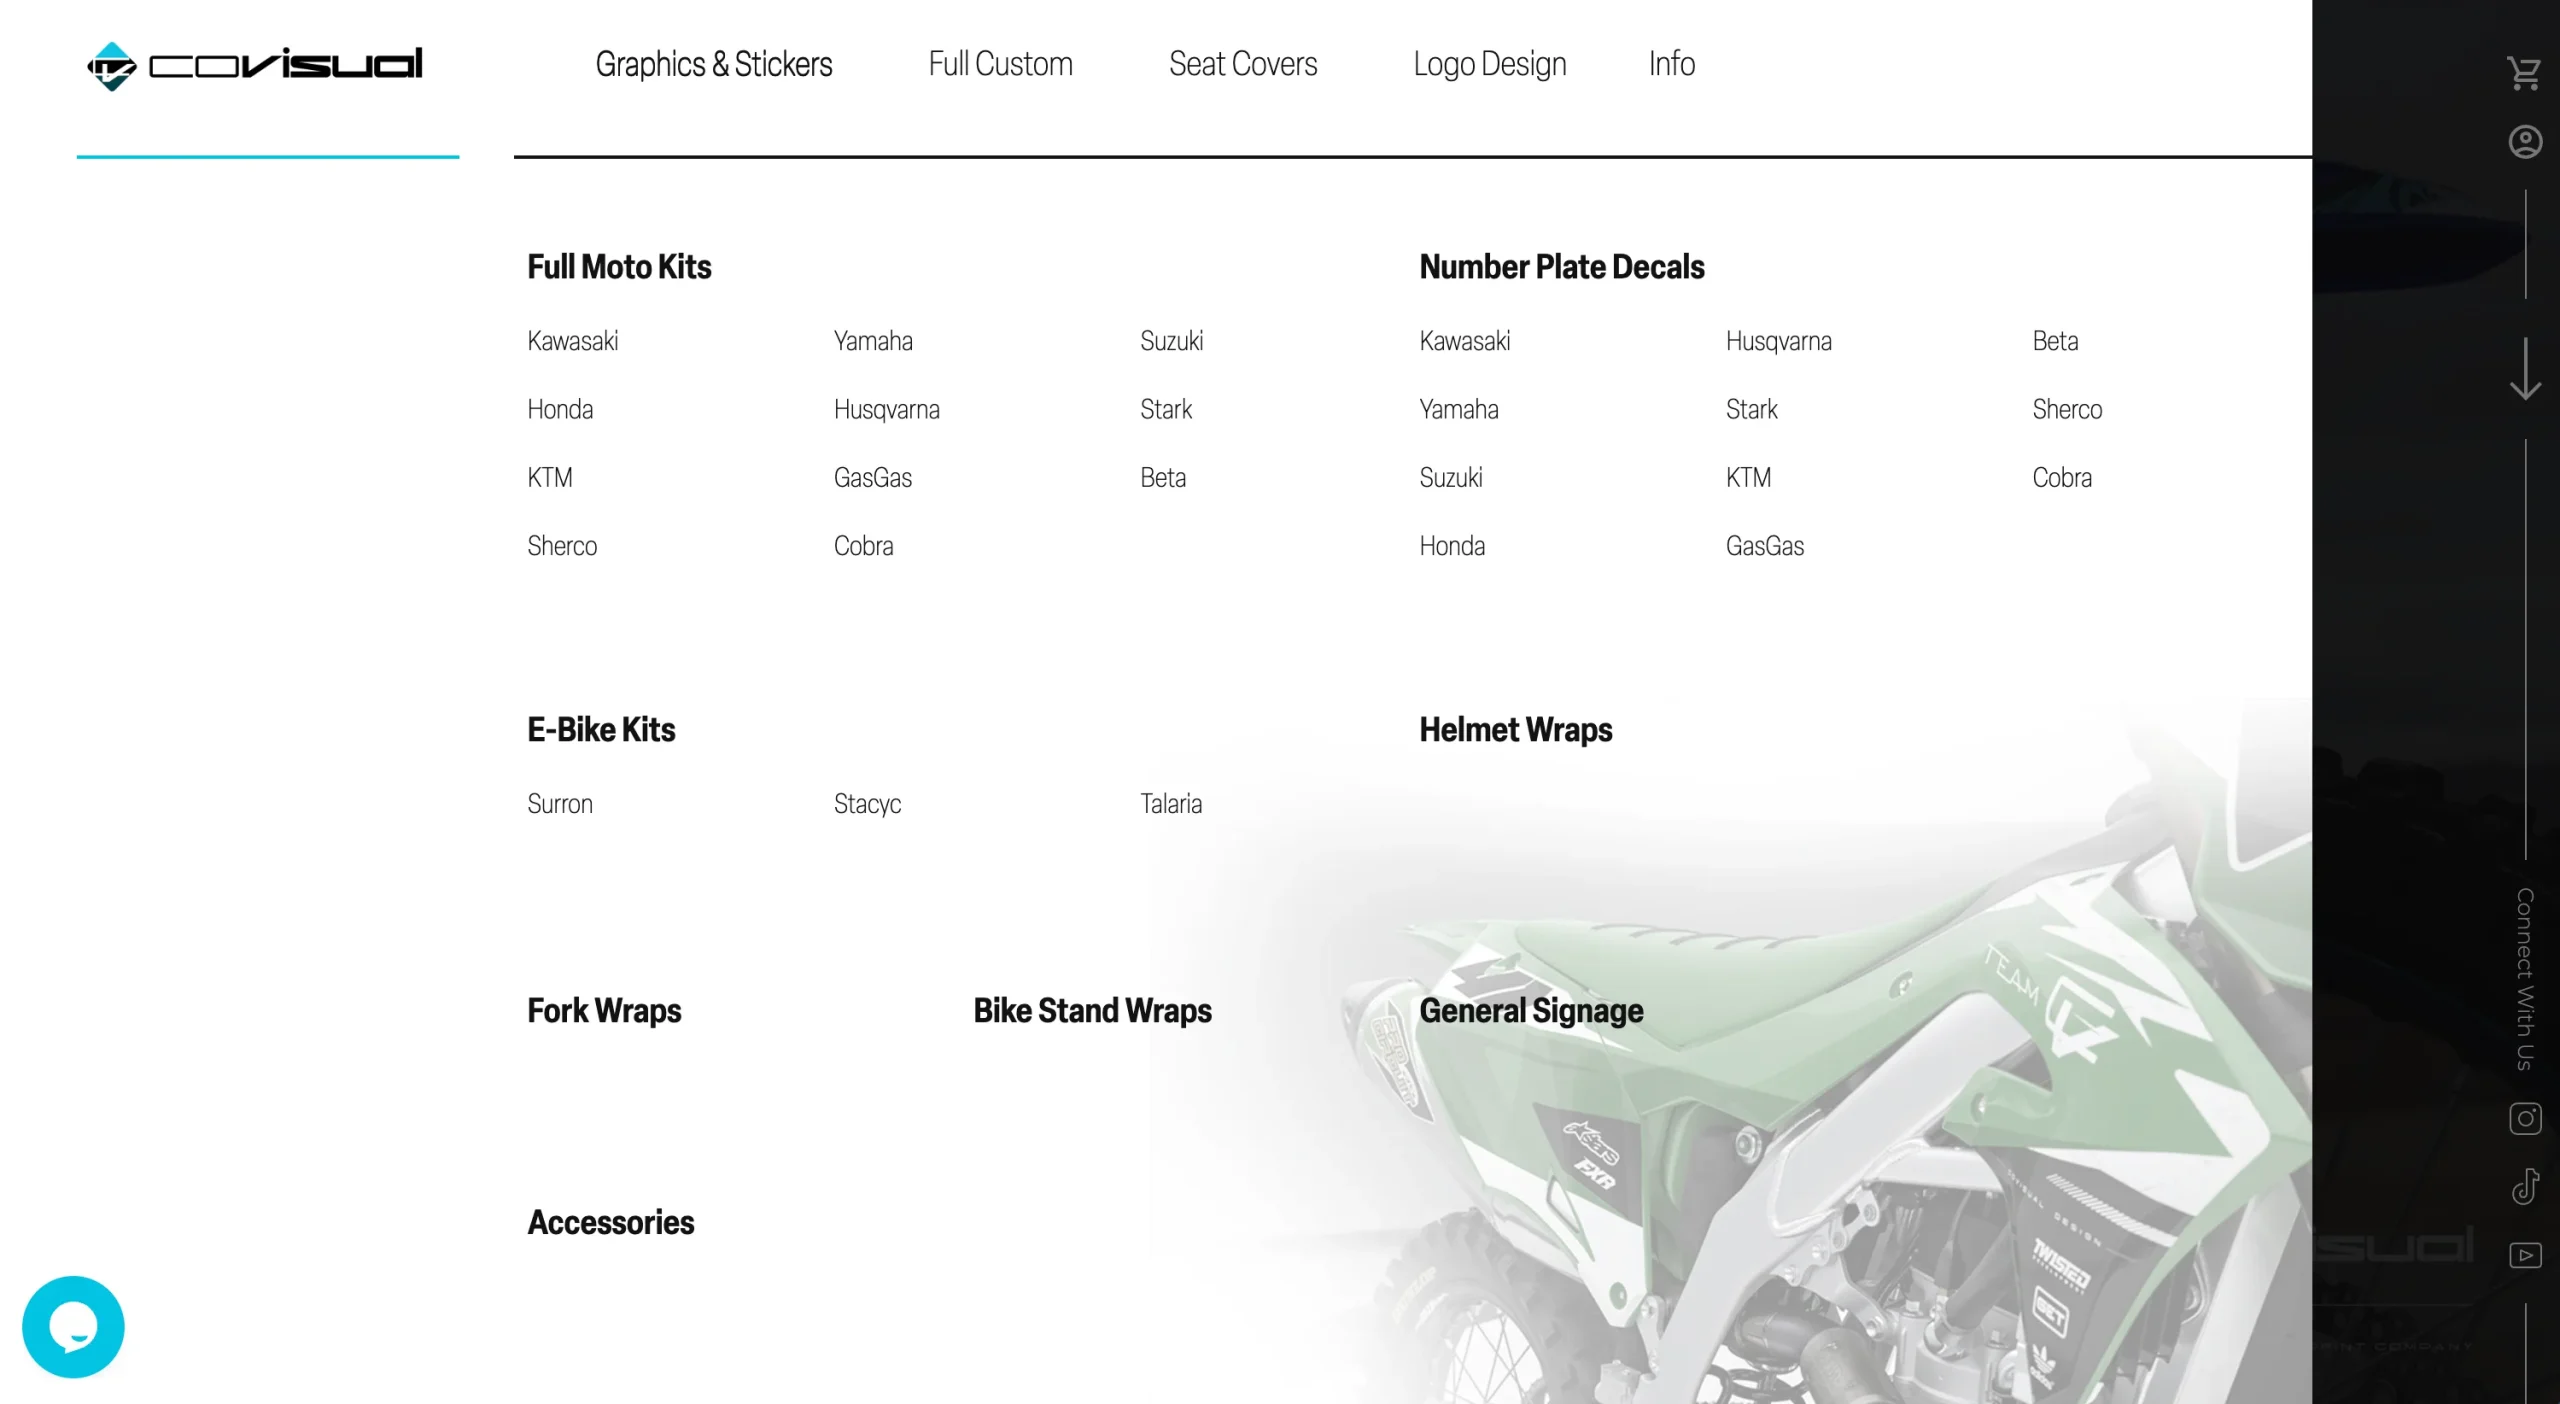Image resolution: width=2560 pixels, height=1404 pixels.
Task: Open Logo Design menu item
Action: point(1489,64)
